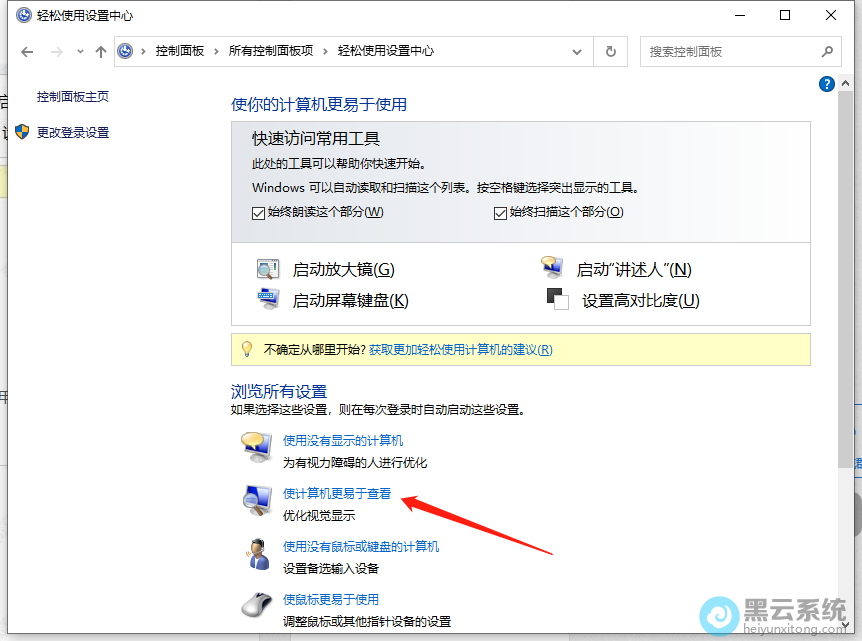Screen dimensions: 862x641
Task: Open the 使用没有鼠标或键盘的计算机 link
Action: (x=361, y=546)
